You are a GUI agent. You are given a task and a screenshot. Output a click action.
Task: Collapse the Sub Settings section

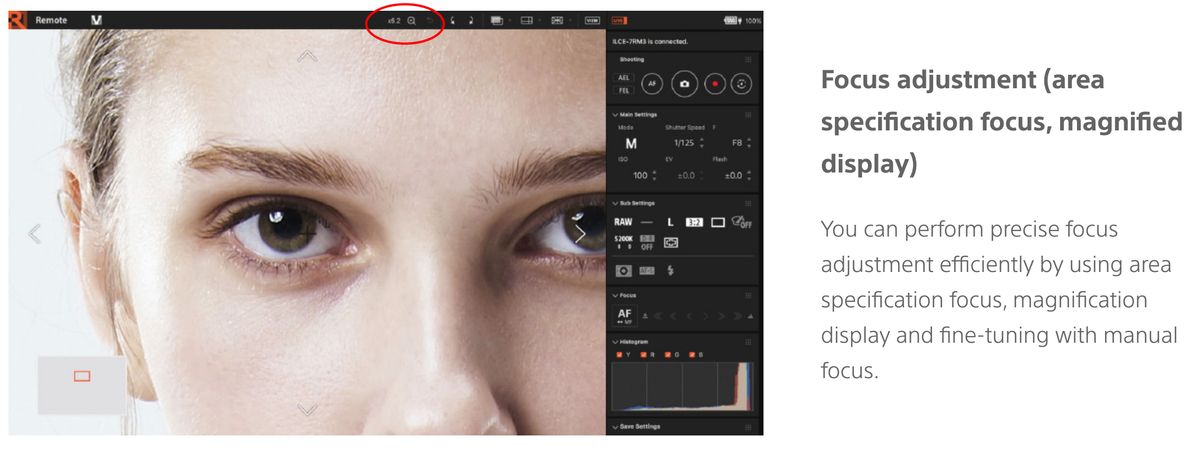pos(615,203)
